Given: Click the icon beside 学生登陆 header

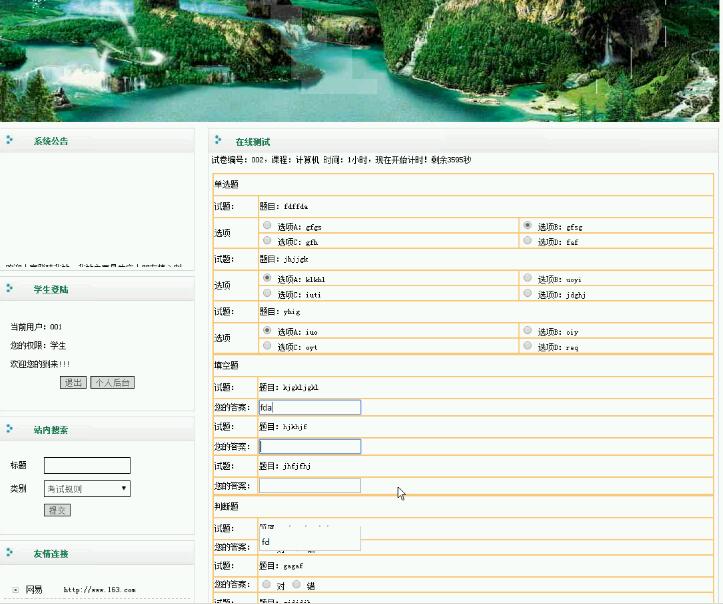Looking at the screenshot, I should [10, 288].
